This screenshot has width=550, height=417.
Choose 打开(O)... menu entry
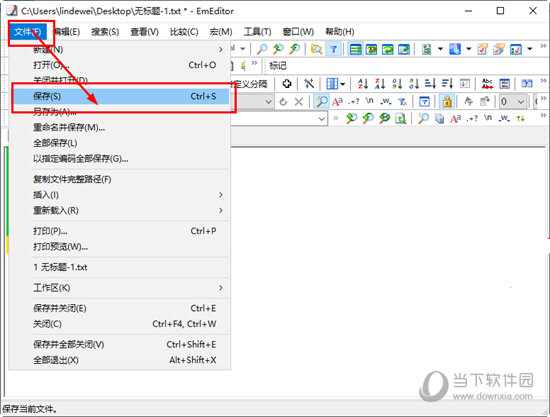coord(120,65)
